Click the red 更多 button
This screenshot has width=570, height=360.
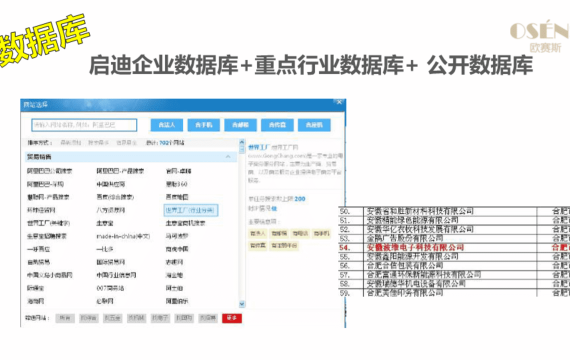pos(232,318)
